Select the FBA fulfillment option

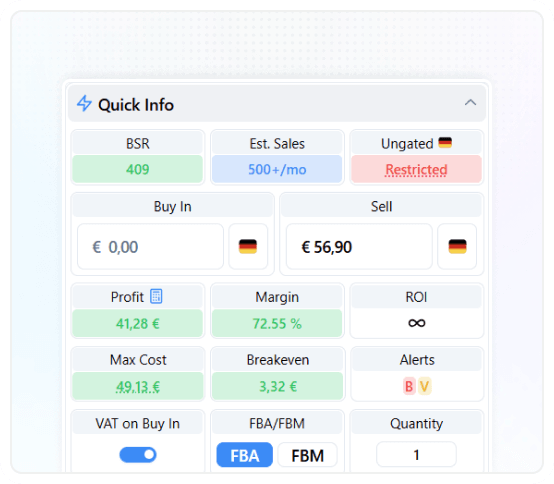(x=244, y=455)
